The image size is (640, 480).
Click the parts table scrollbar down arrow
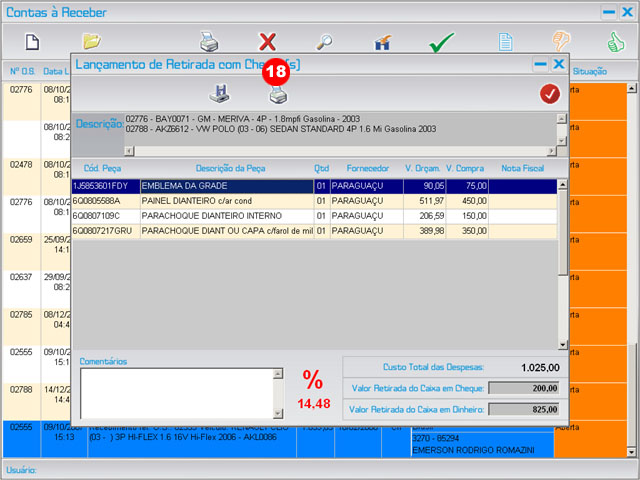coord(563,344)
